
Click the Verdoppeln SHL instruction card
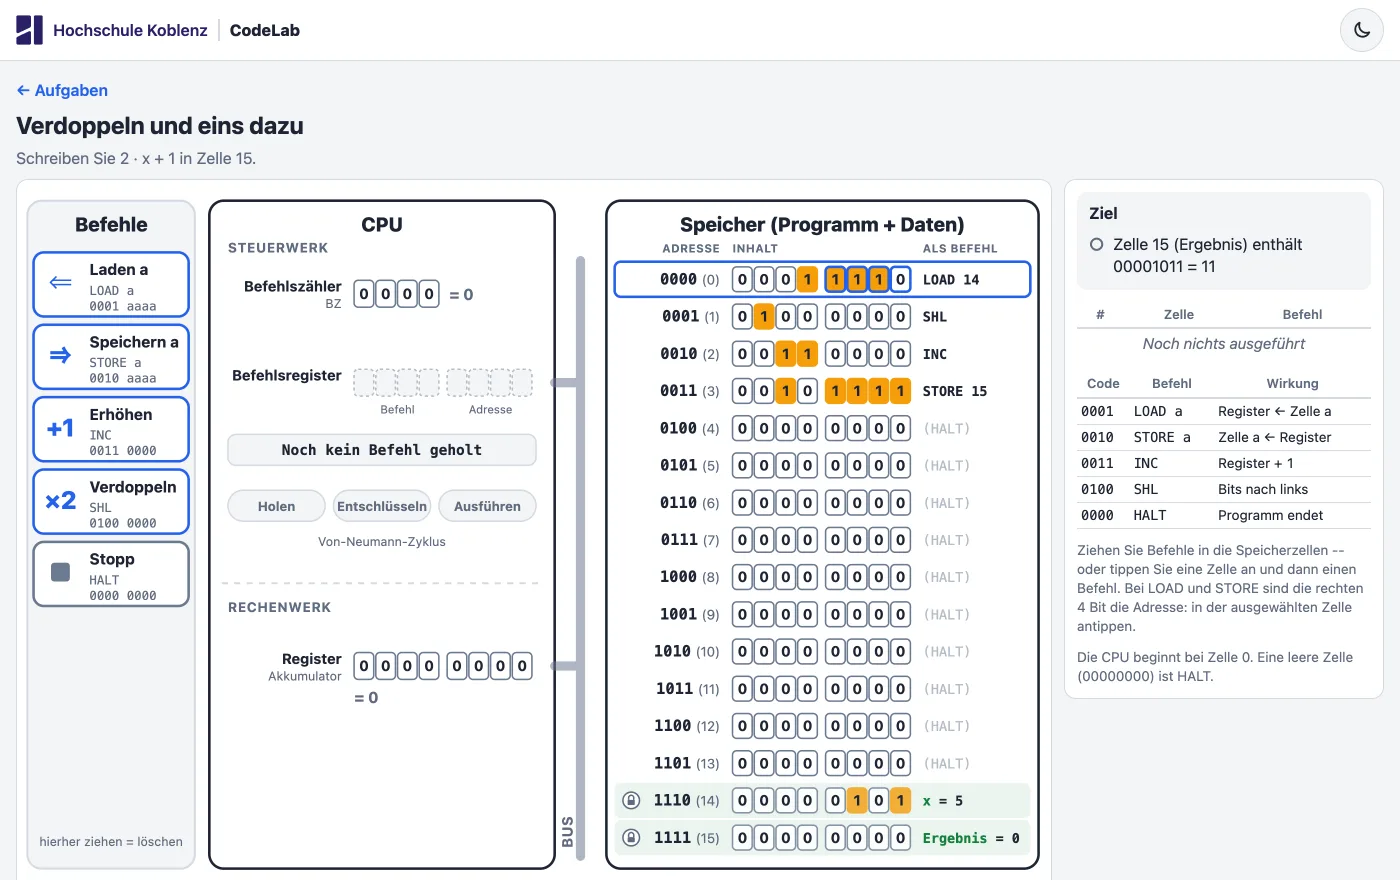111,501
